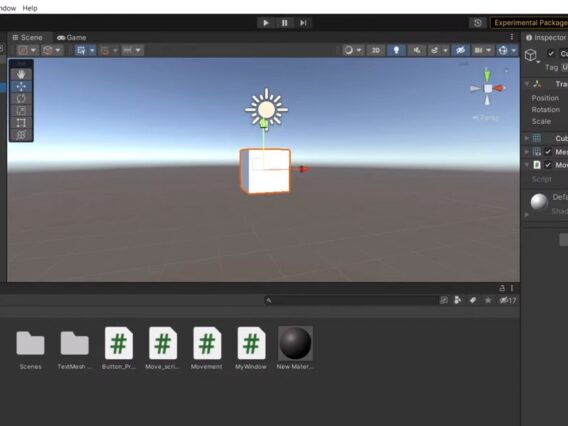Click the Project panel lock icon

click(502, 288)
